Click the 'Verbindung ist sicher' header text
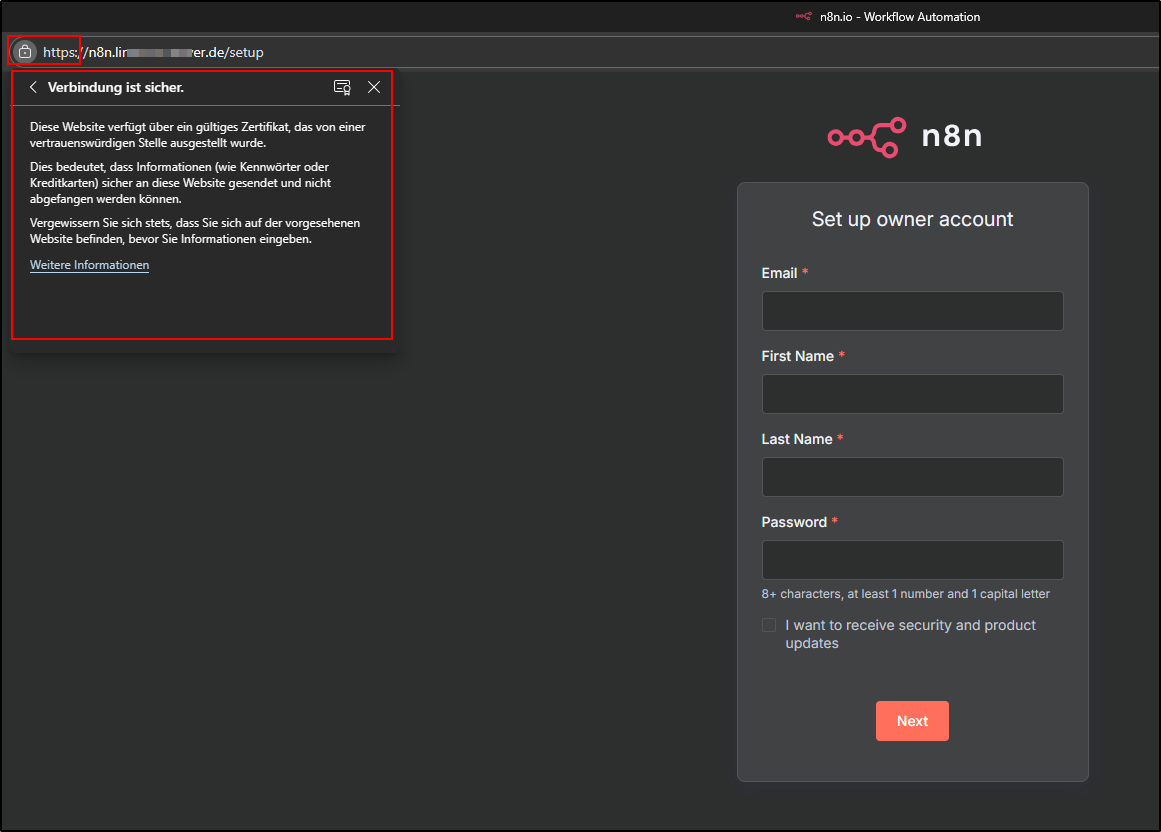Screen dimensions: 1161x832 click(x=115, y=87)
